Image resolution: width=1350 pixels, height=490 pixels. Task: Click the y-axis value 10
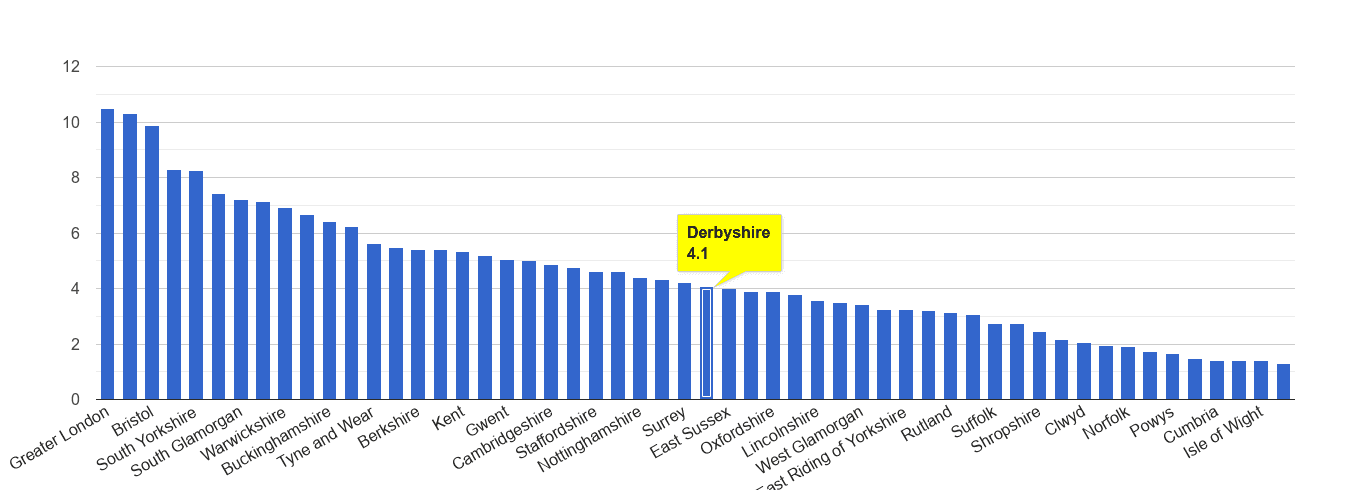pos(70,122)
